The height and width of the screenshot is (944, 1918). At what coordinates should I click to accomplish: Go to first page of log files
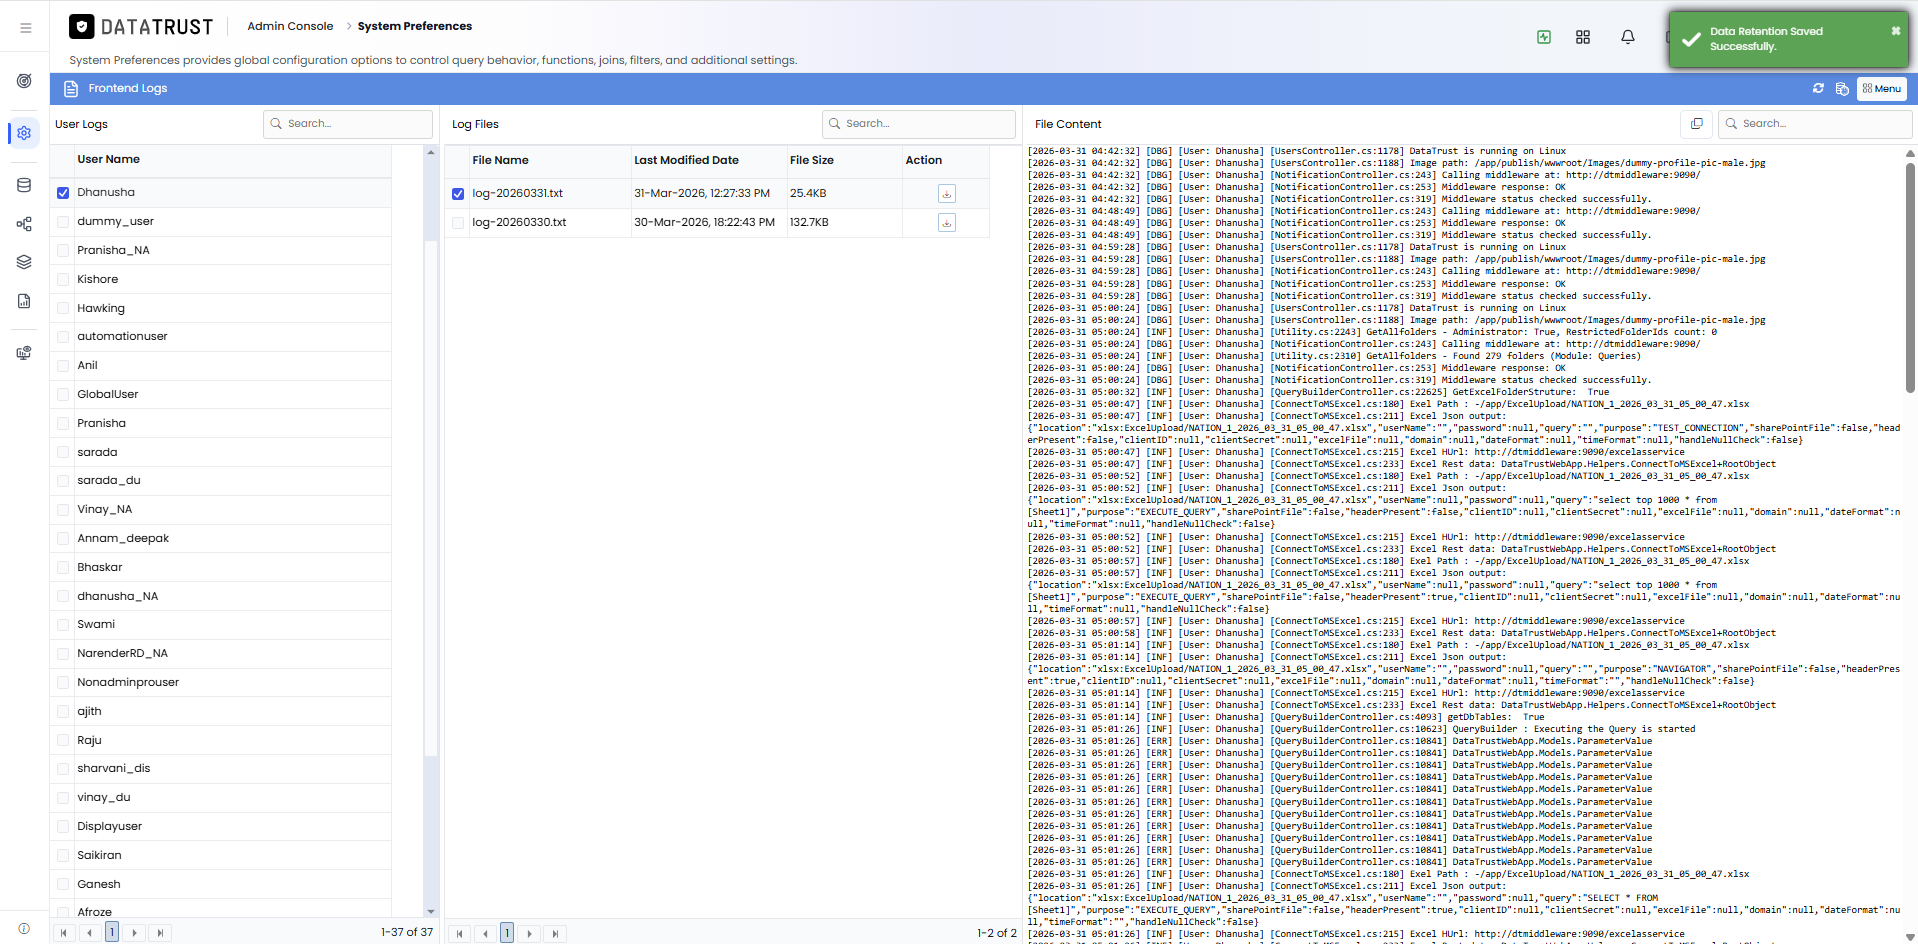click(x=459, y=934)
